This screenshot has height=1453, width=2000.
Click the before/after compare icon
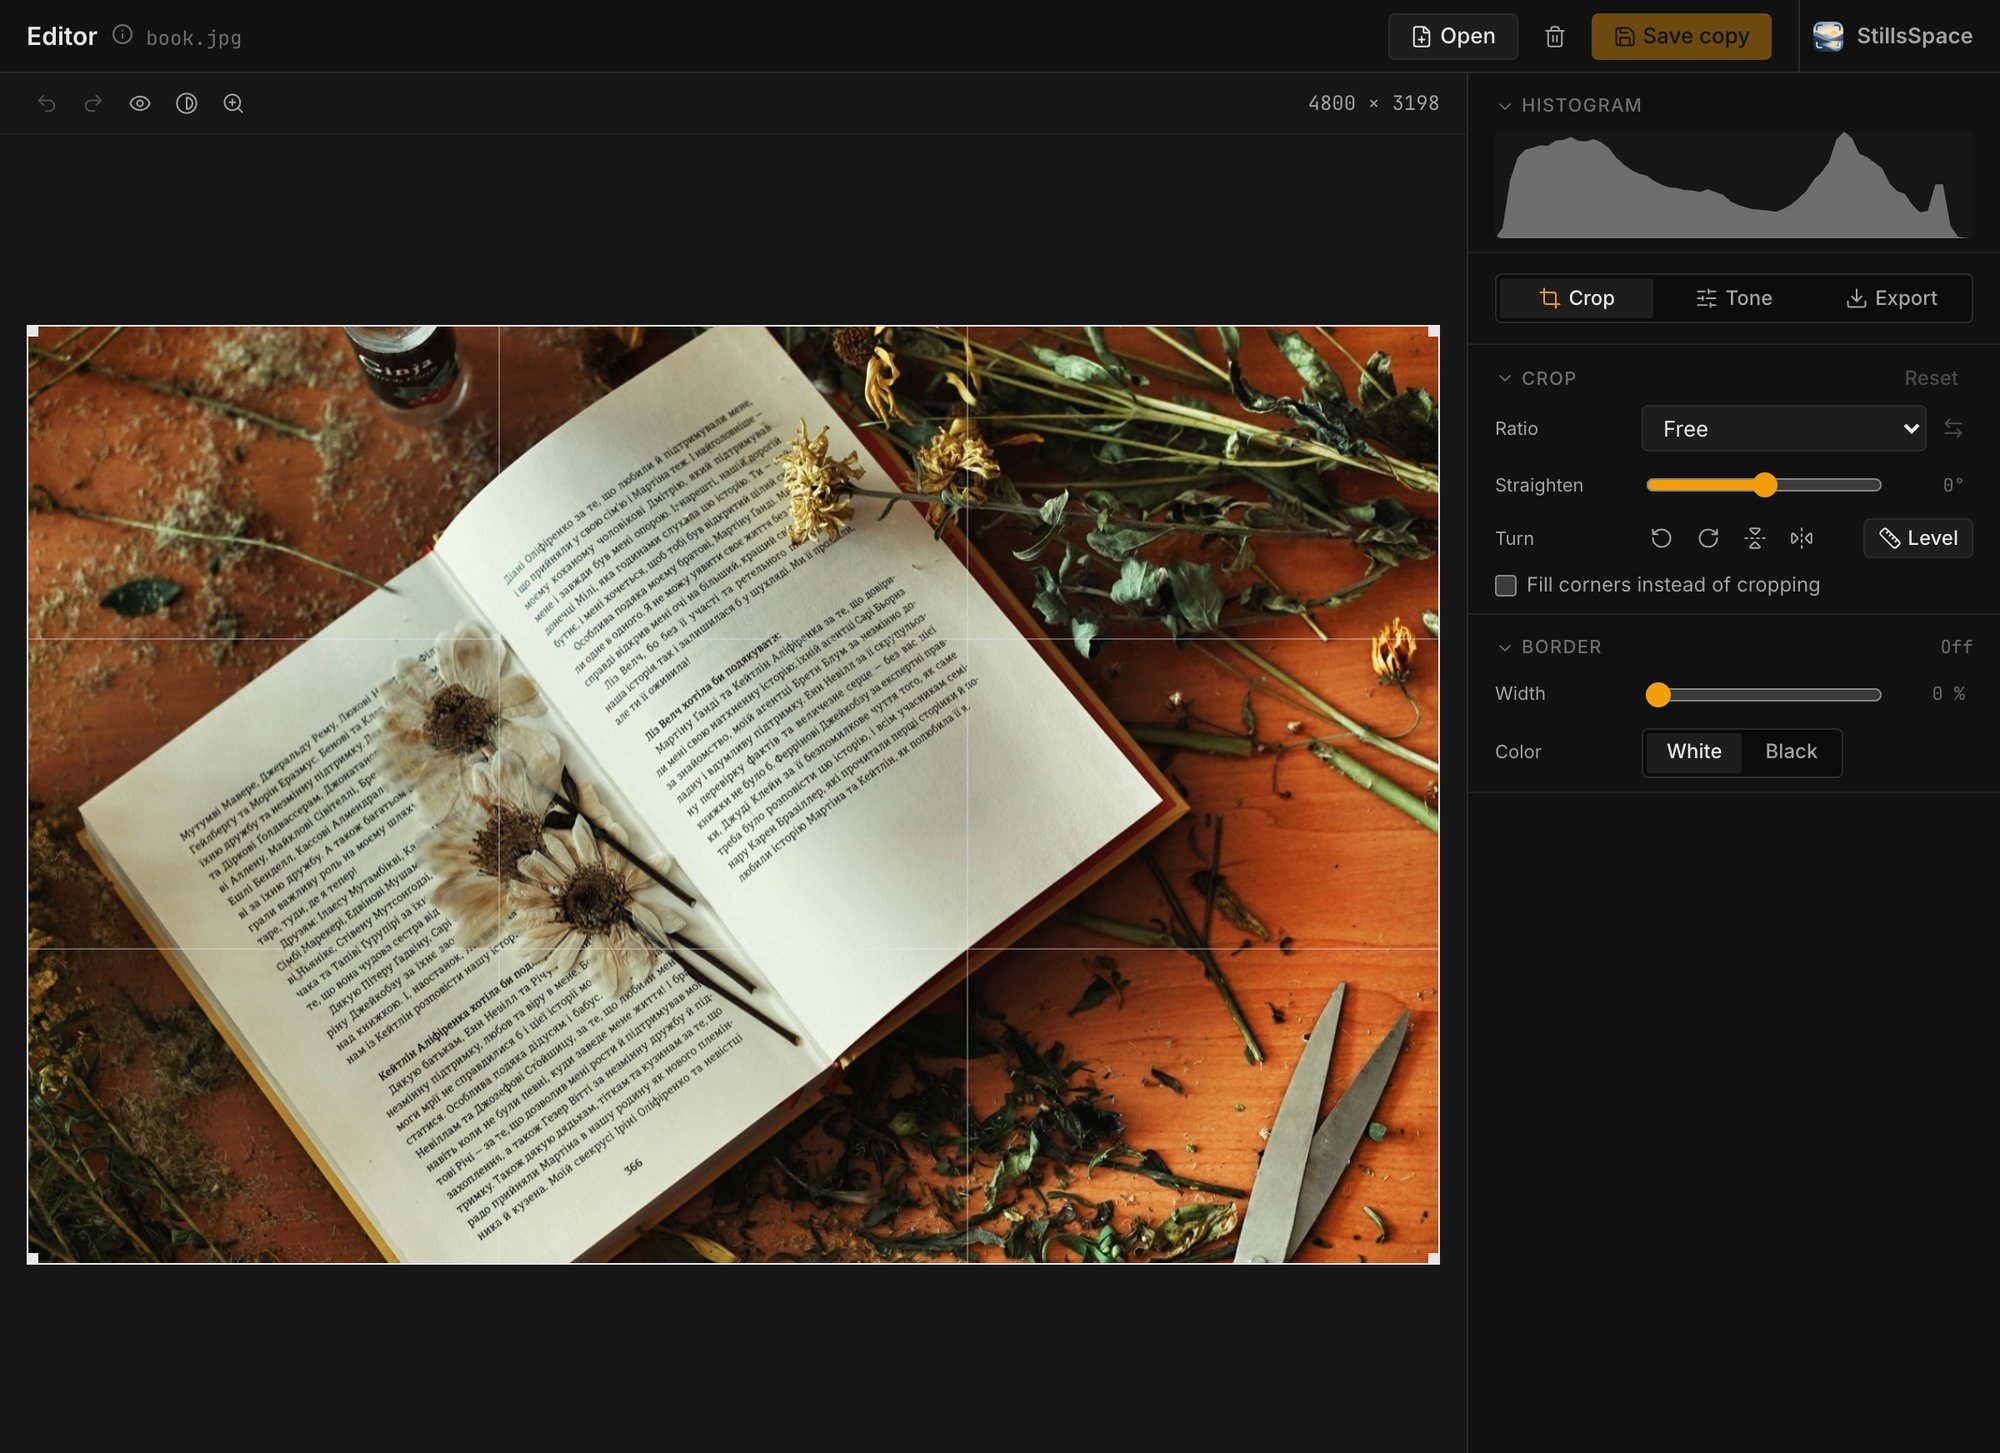click(x=186, y=103)
